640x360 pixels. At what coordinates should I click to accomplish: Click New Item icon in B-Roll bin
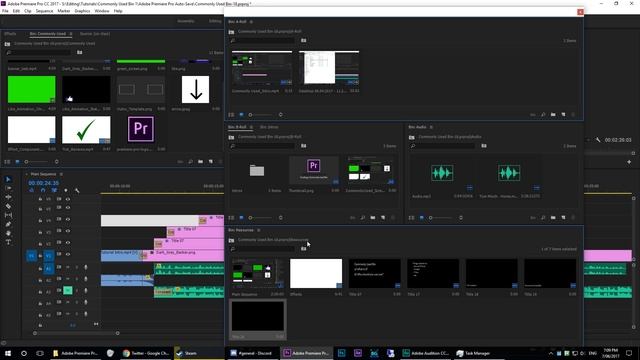tap(383, 218)
